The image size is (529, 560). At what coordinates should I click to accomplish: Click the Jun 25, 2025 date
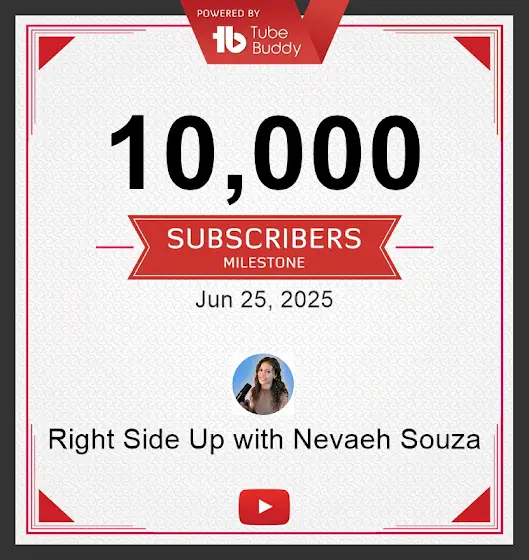[x=264, y=299]
